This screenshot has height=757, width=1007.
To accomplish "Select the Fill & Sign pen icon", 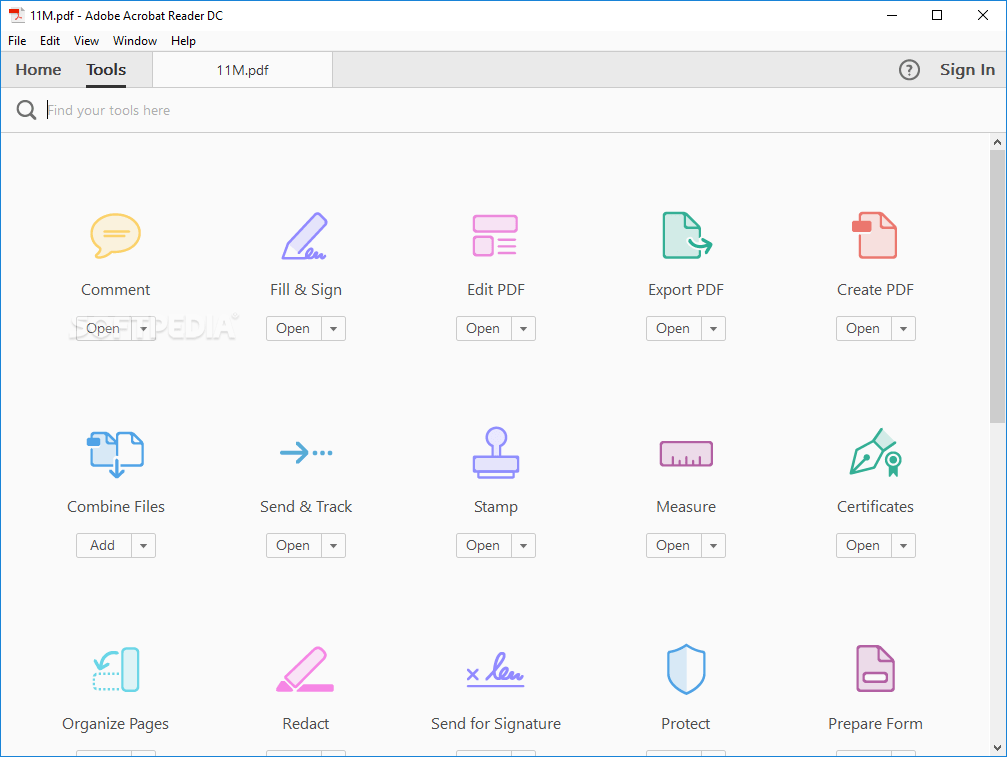I will pos(305,236).
